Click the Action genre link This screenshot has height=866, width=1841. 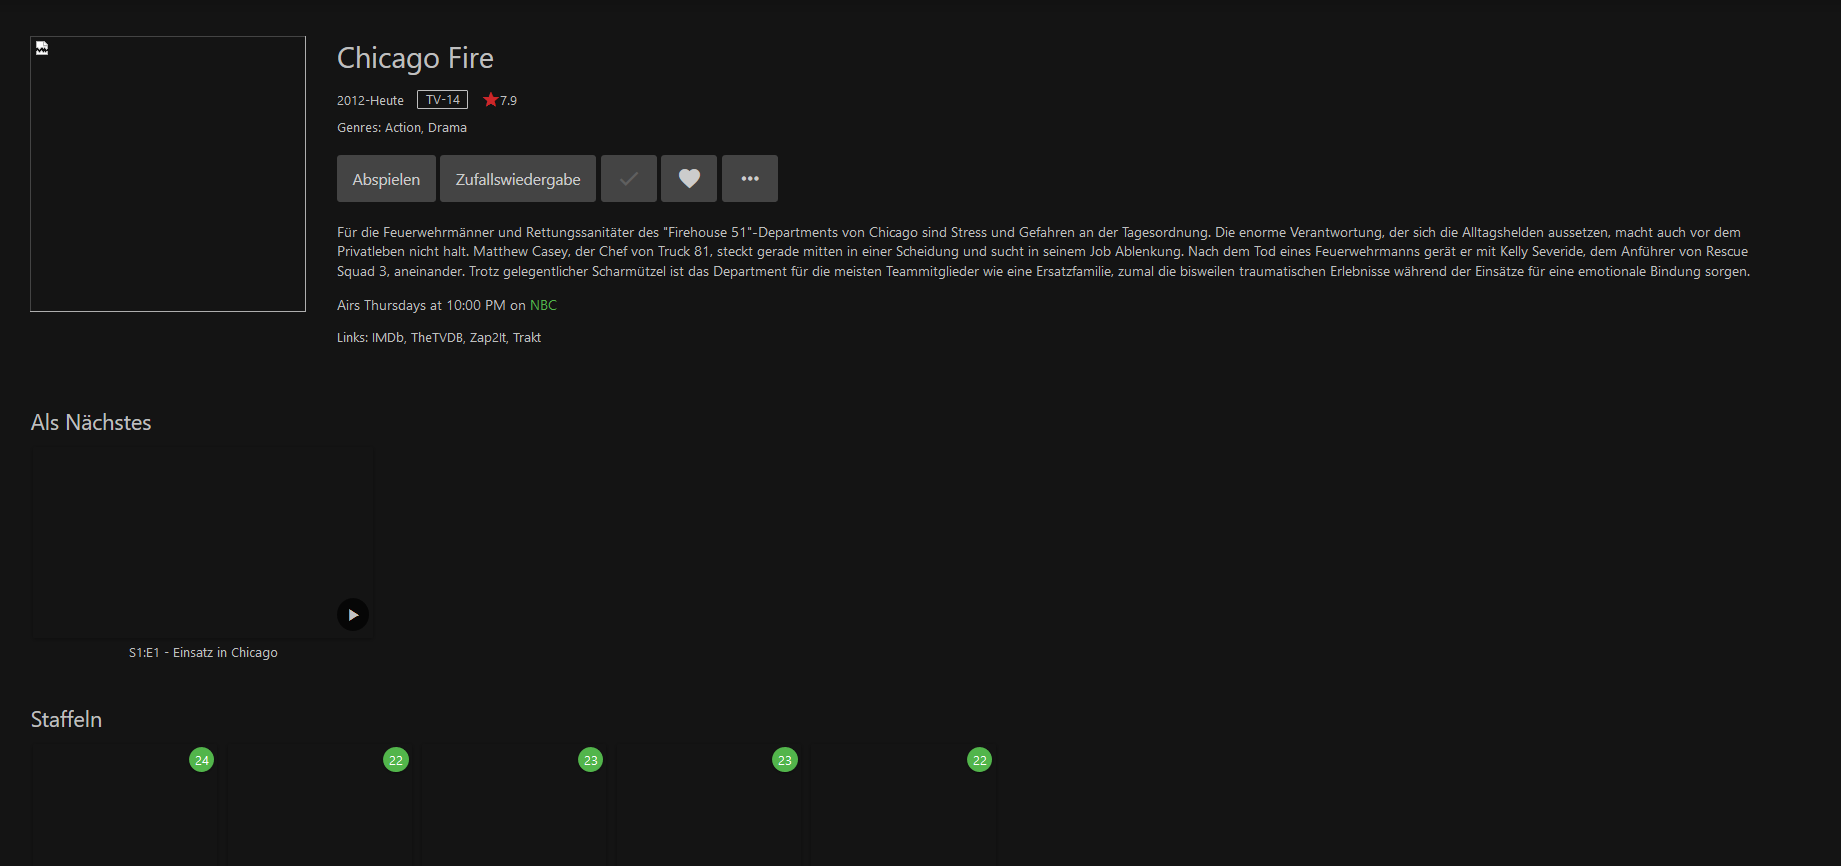point(403,128)
